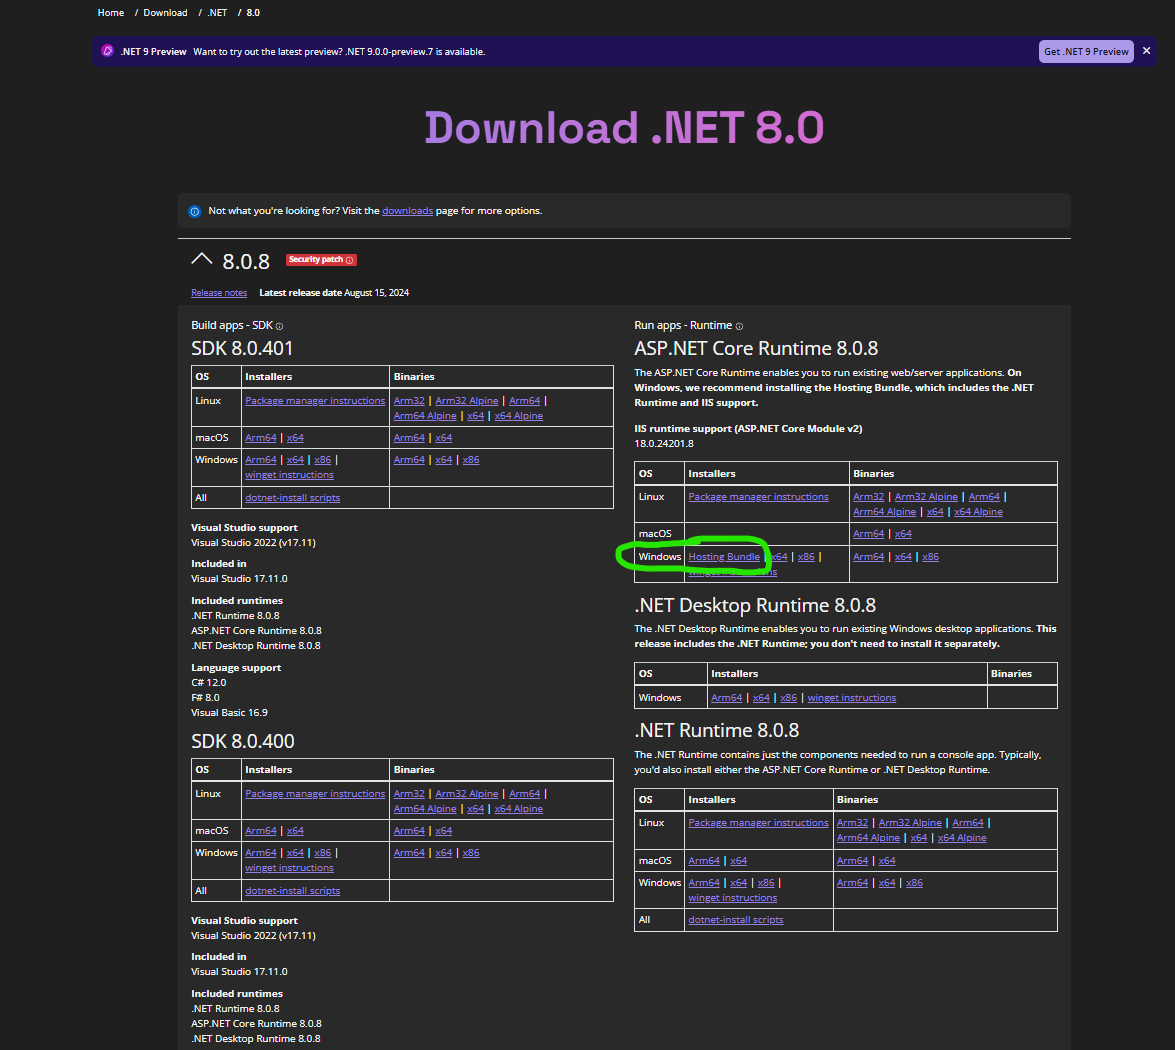This screenshot has width=1175, height=1050.
Task: Open SDK 8.0.400 dotnet-install scripts
Action: [292, 891]
